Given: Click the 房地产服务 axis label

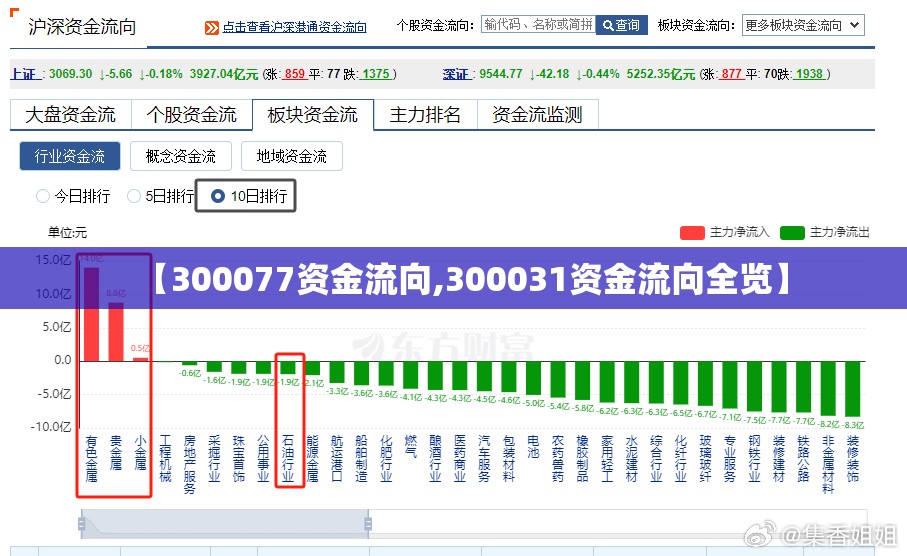Looking at the screenshot, I should click(x=190, y=465).
